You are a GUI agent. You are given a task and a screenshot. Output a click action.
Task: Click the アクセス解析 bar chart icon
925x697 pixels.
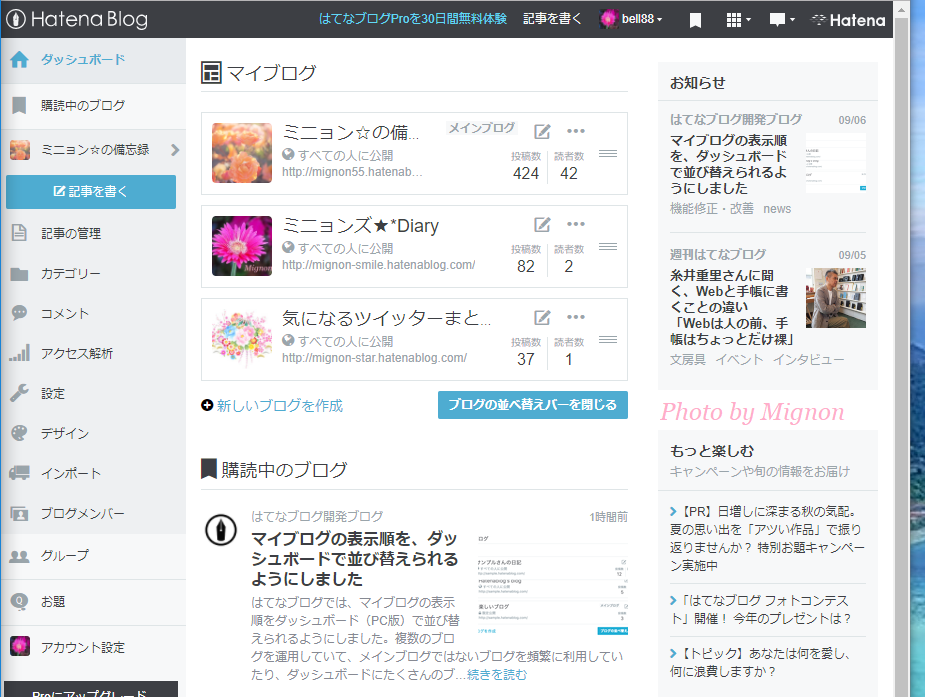click(19, 353)
